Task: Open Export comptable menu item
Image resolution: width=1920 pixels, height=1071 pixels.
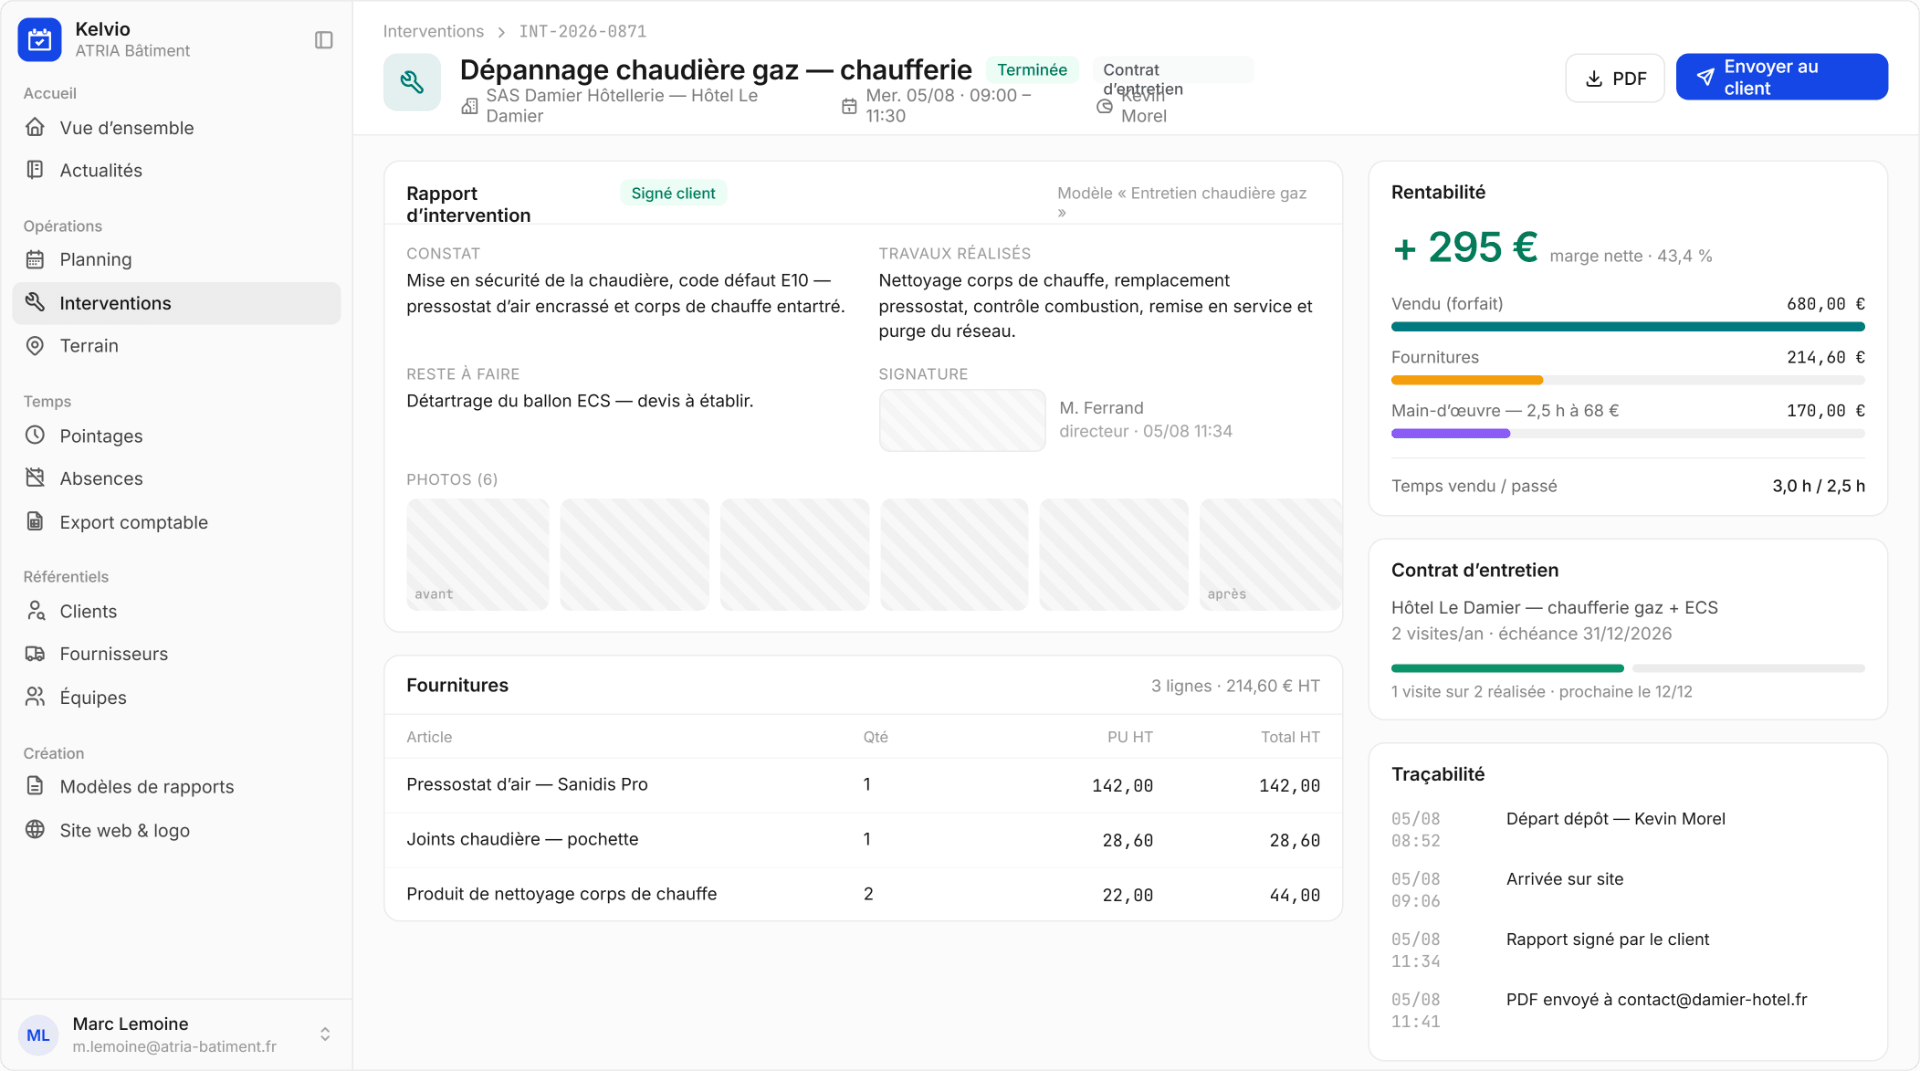Action: 177,522
